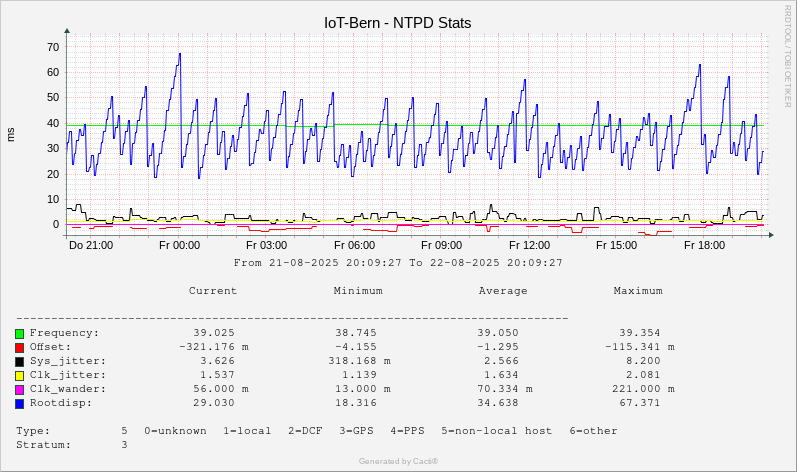
Task: Click Rootdisp maximum value 67.371
Action: 639,403
